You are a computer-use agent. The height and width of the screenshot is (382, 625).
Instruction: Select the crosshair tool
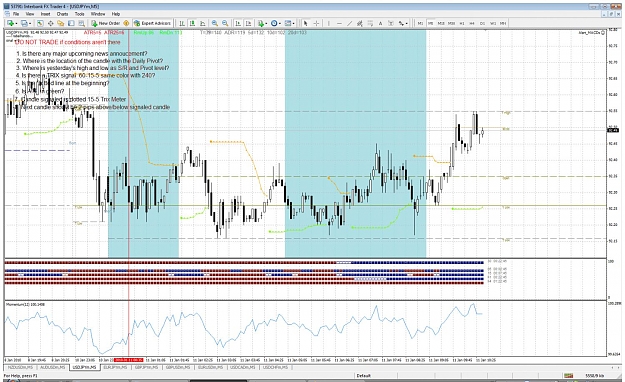tap(316, 23)
